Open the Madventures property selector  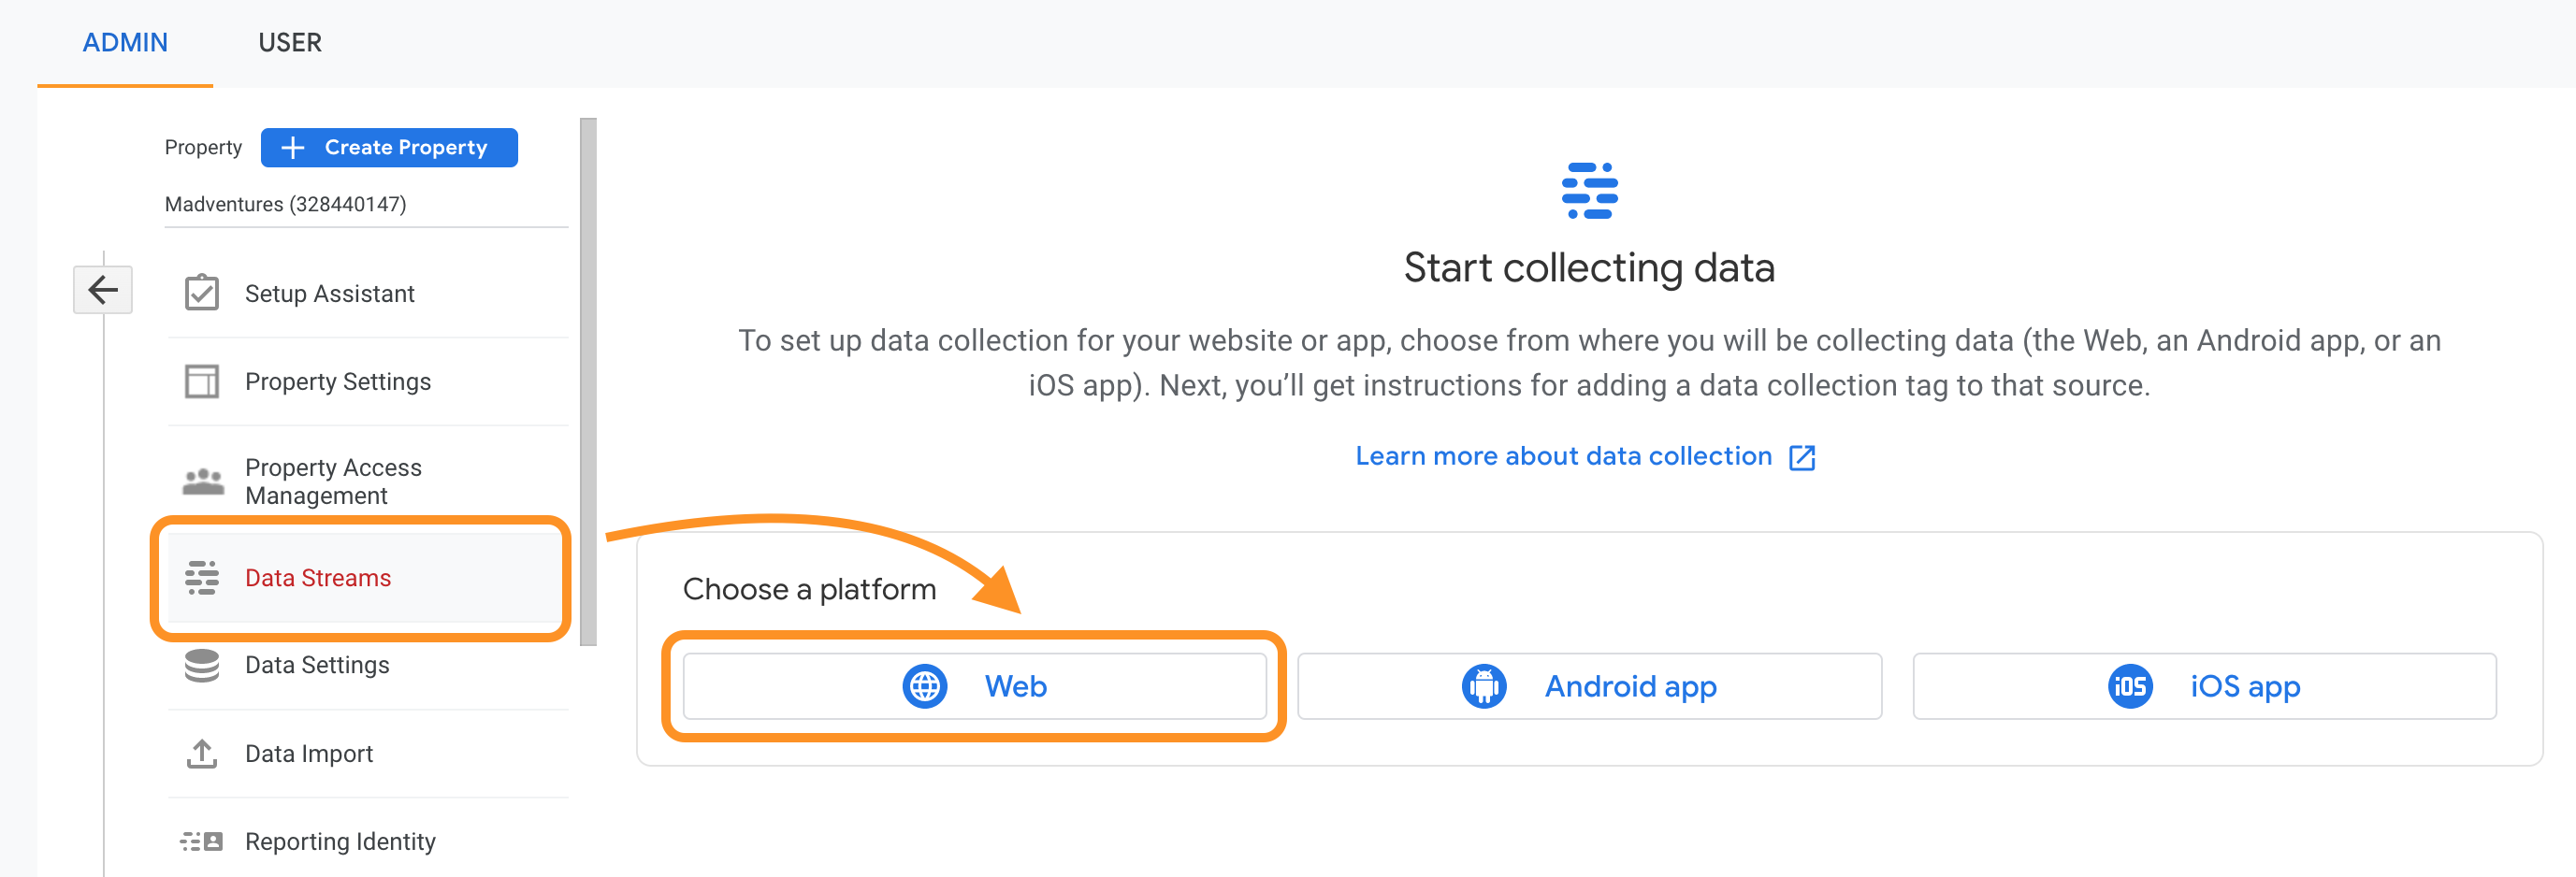[286, 204]
